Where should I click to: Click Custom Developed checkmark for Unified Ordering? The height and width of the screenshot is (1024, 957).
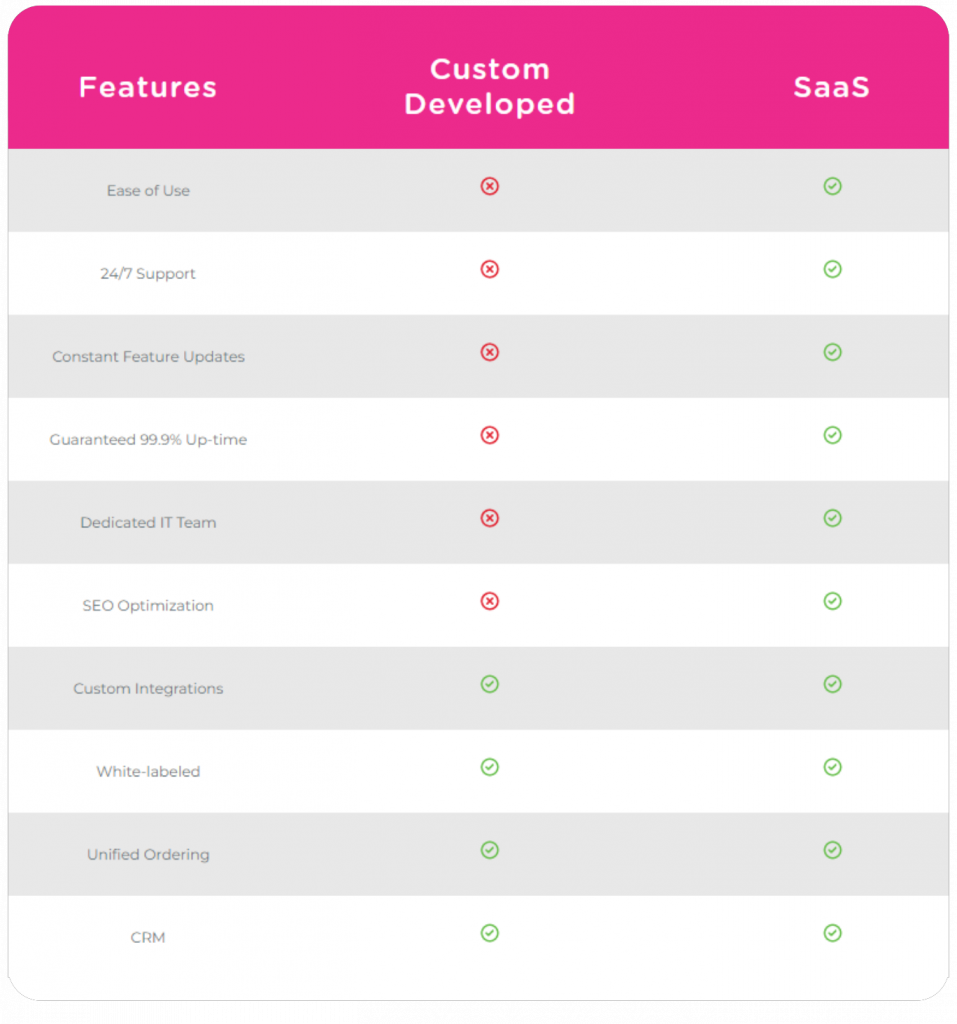point(489,851)
